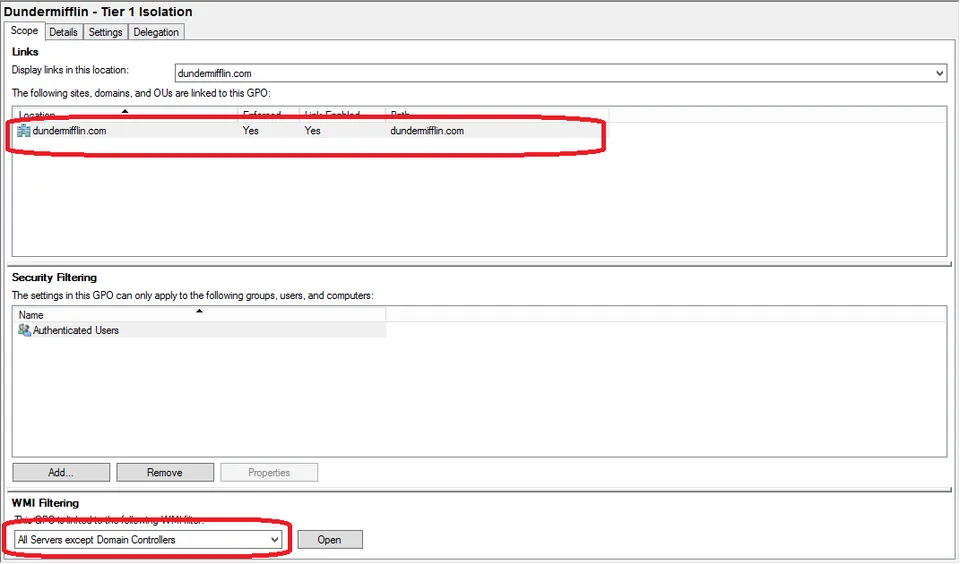Open the Delegation tab
960x564 pixels.
point(156,32)
